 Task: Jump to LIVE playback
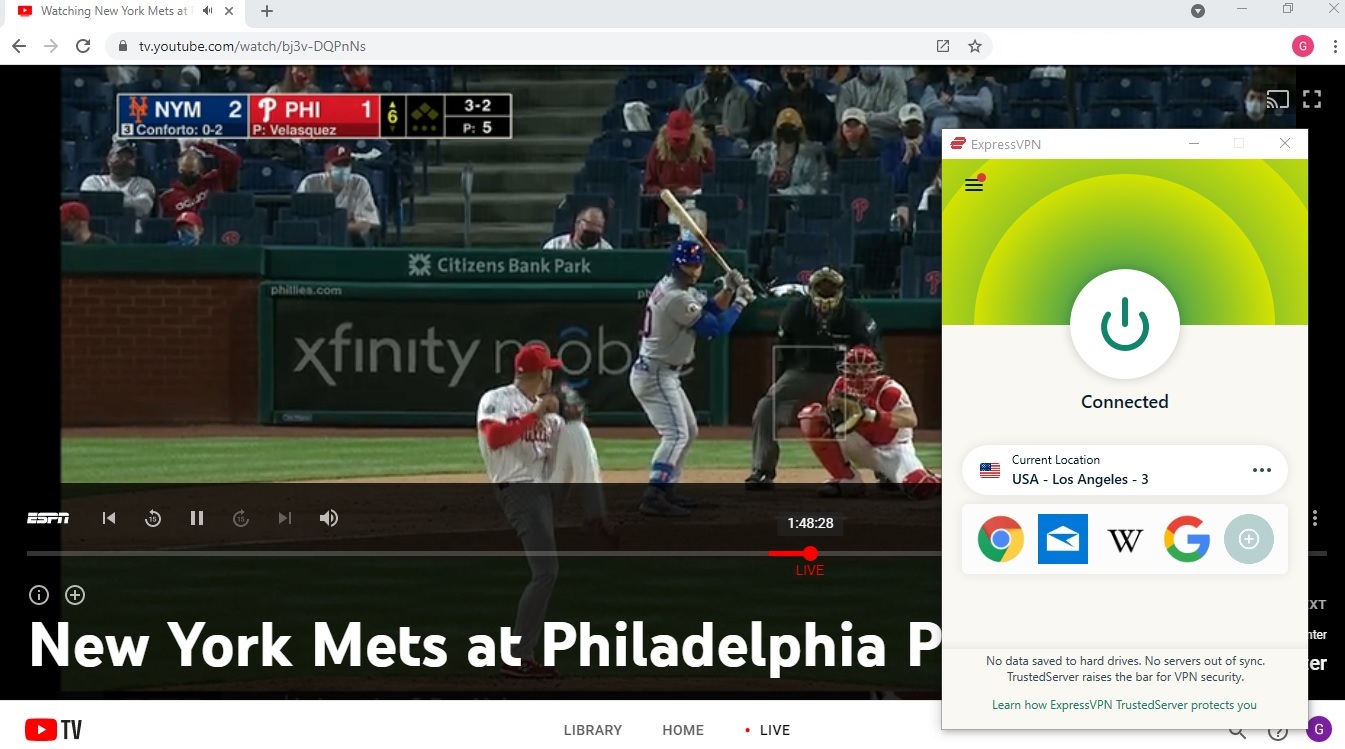click(x=808, y=569)
